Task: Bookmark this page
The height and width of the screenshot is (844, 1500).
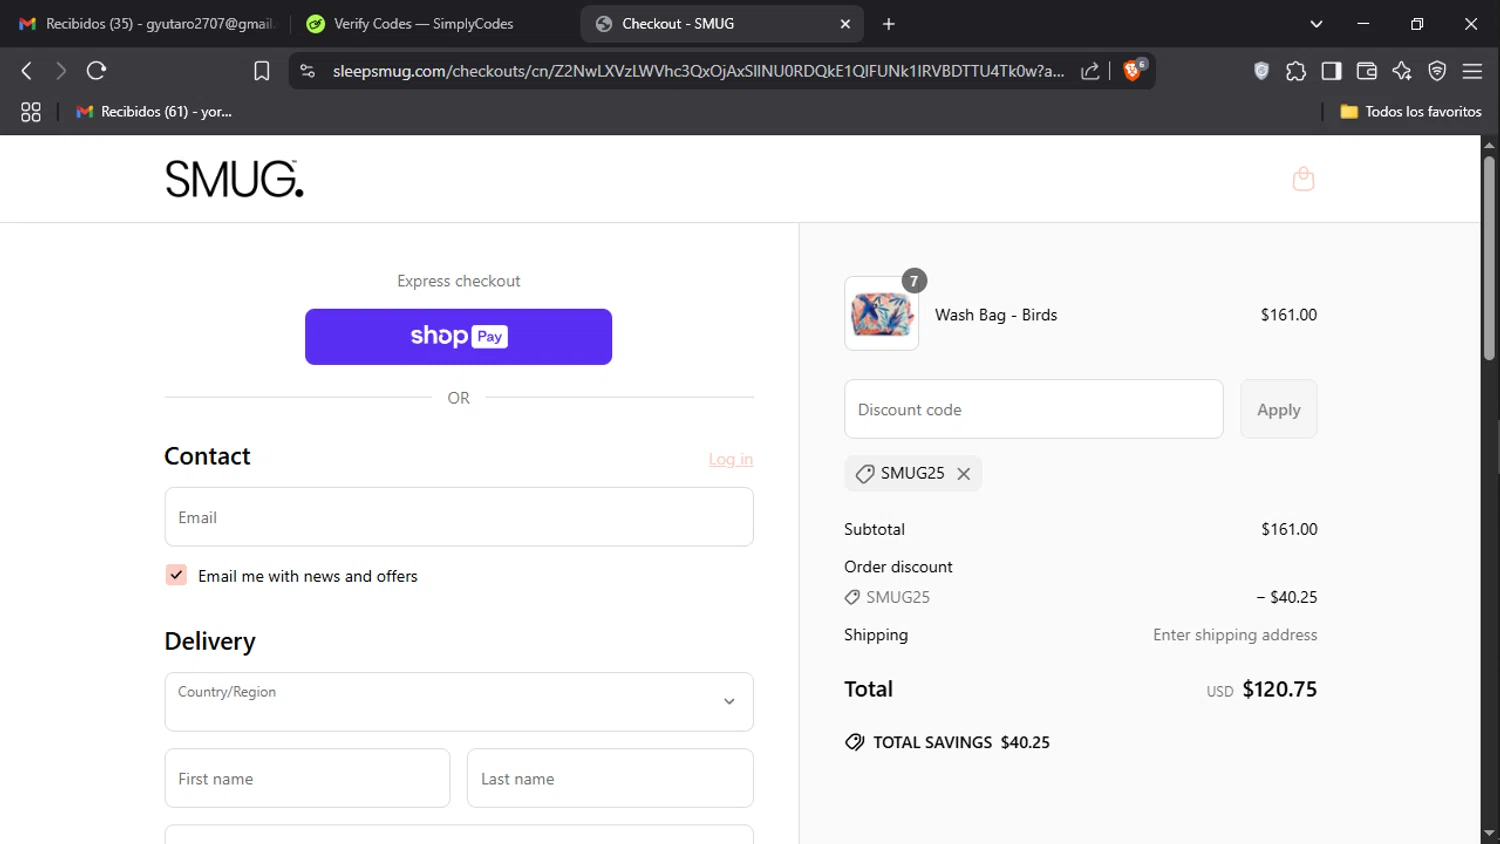Action: 262,71
